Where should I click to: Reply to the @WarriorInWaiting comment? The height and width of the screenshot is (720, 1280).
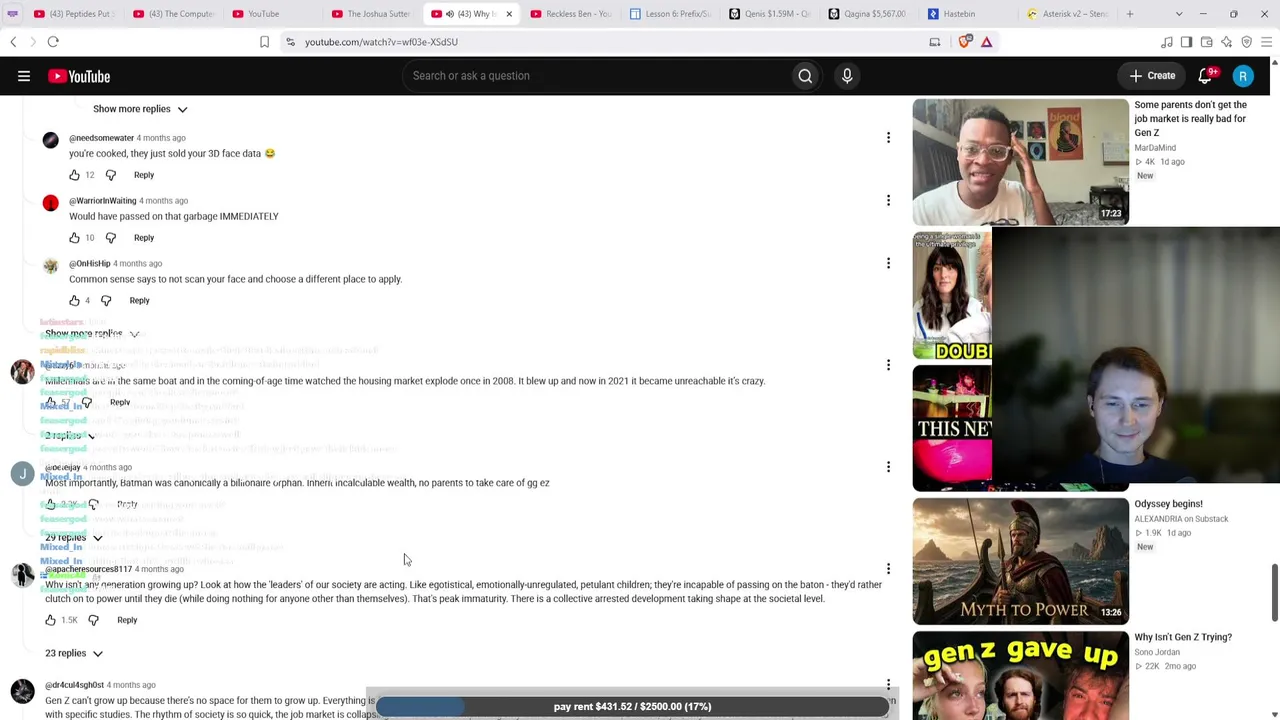(144, 238)
